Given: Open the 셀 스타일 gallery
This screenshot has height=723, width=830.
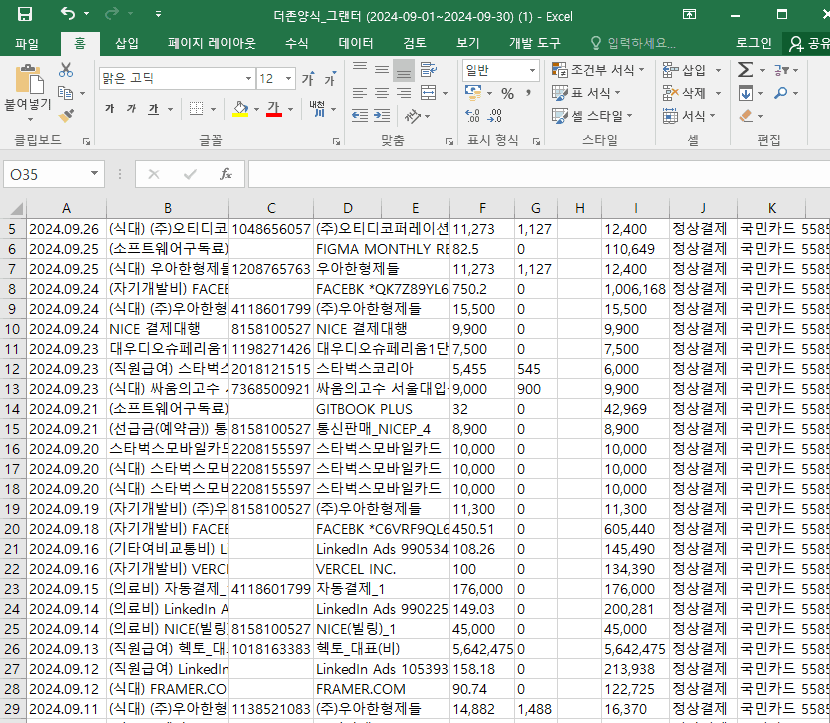Looking at the screenshot, I should point(592,115).
